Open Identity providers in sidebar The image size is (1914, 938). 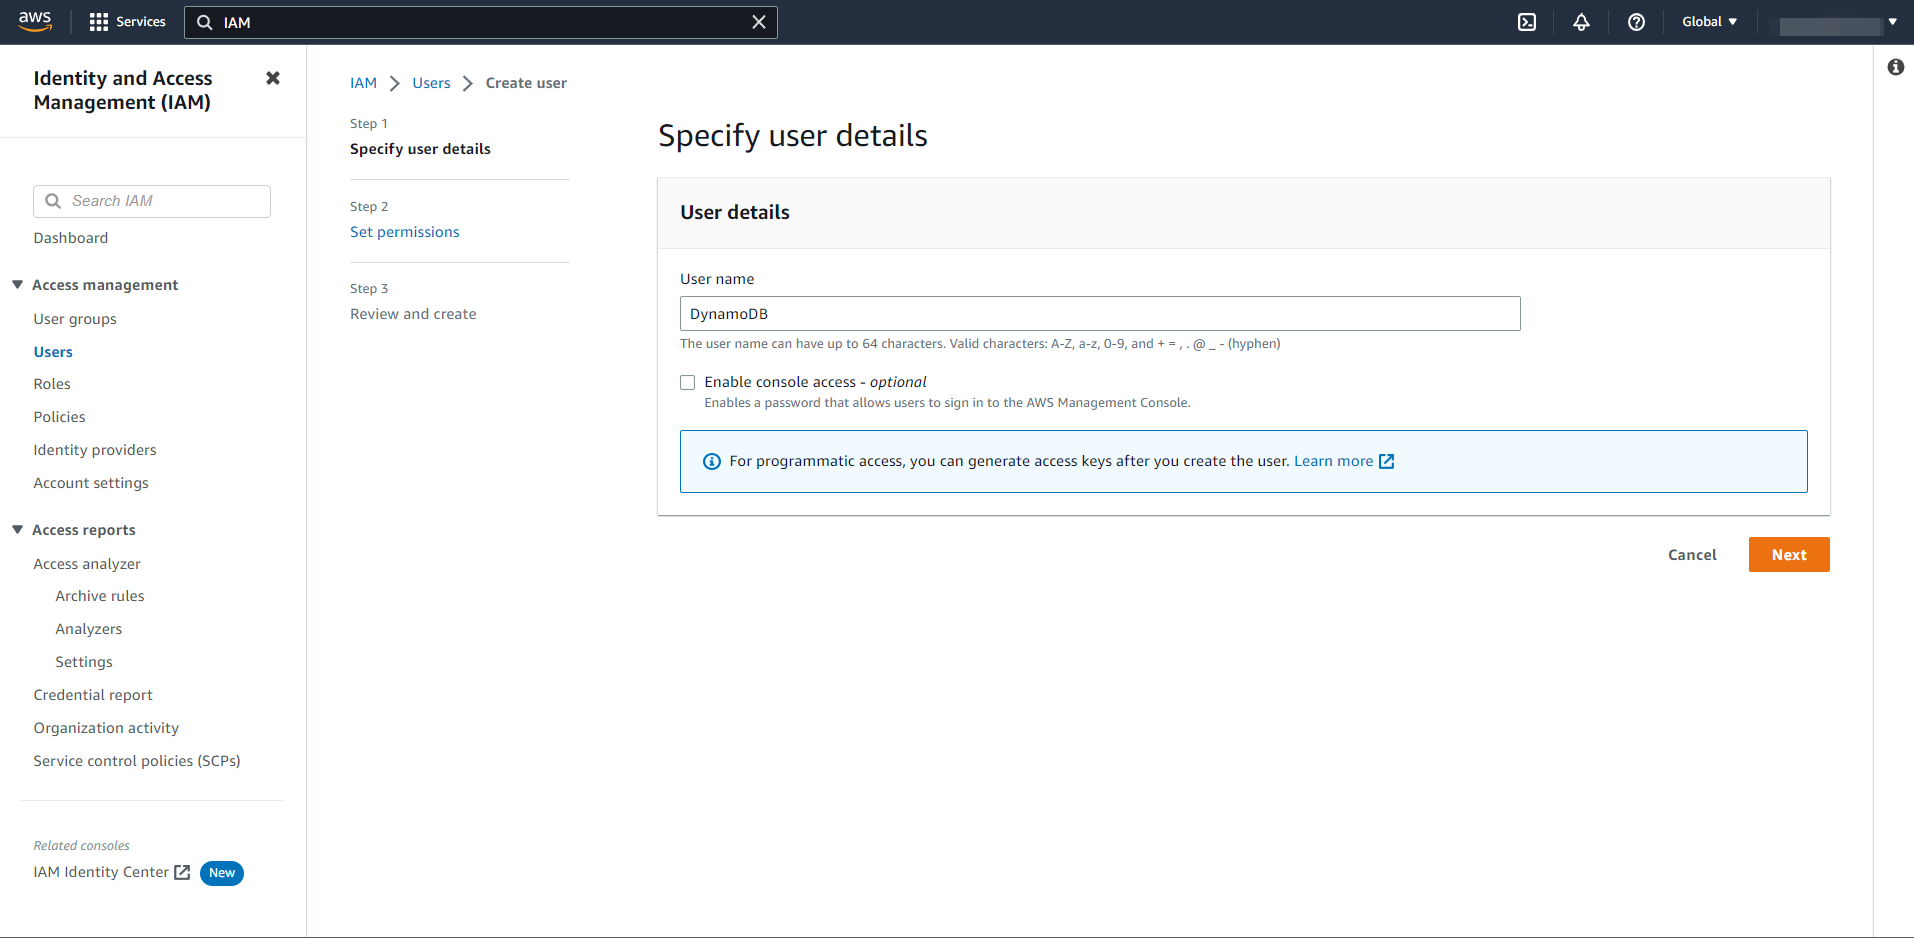coord(95,450)
